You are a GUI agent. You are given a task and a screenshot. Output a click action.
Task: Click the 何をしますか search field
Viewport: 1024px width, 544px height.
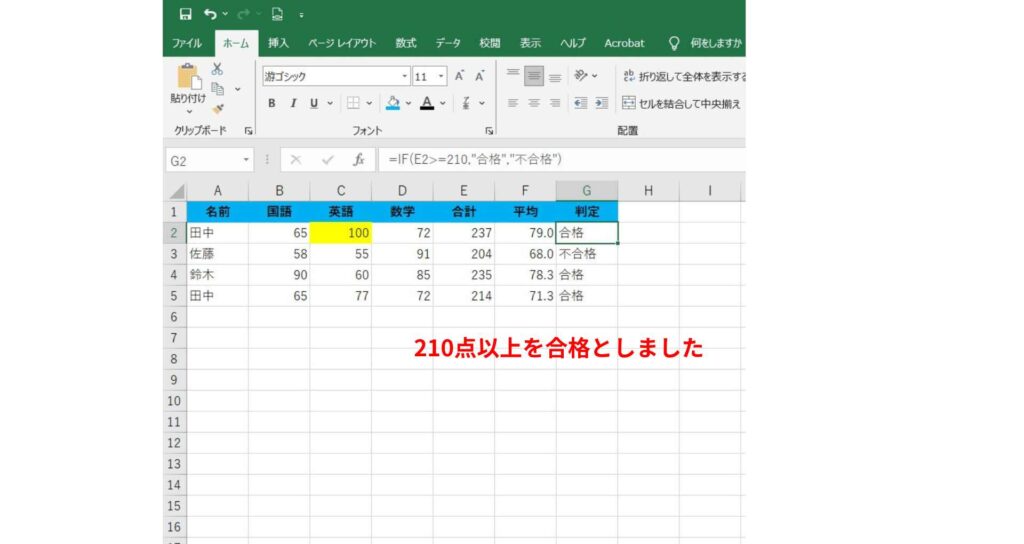(x=716, y=43)
